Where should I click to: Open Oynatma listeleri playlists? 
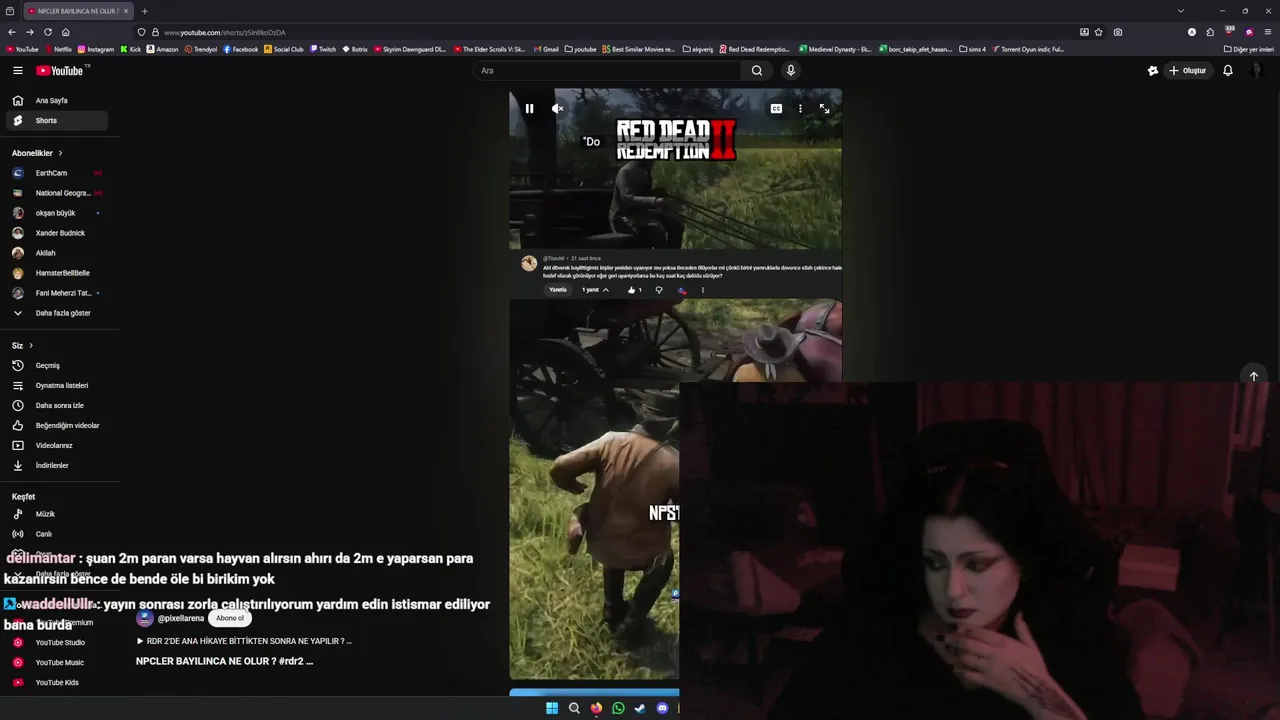coord(56,385)
